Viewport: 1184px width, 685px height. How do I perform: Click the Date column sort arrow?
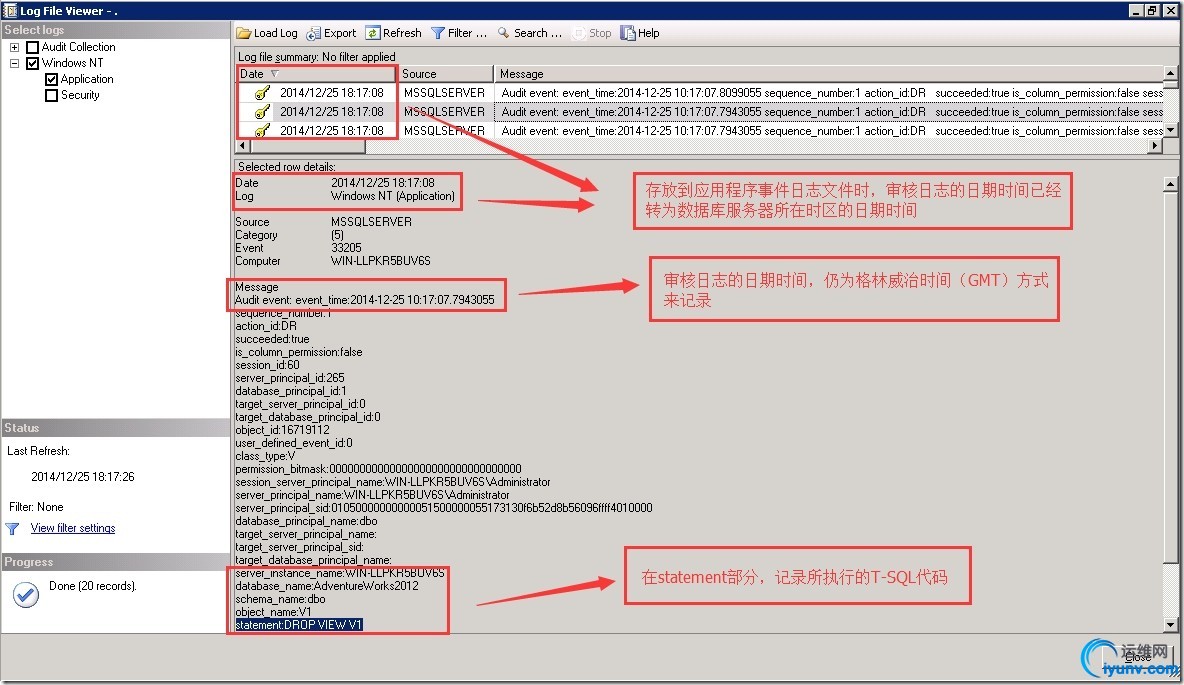[x=275, y=74]
